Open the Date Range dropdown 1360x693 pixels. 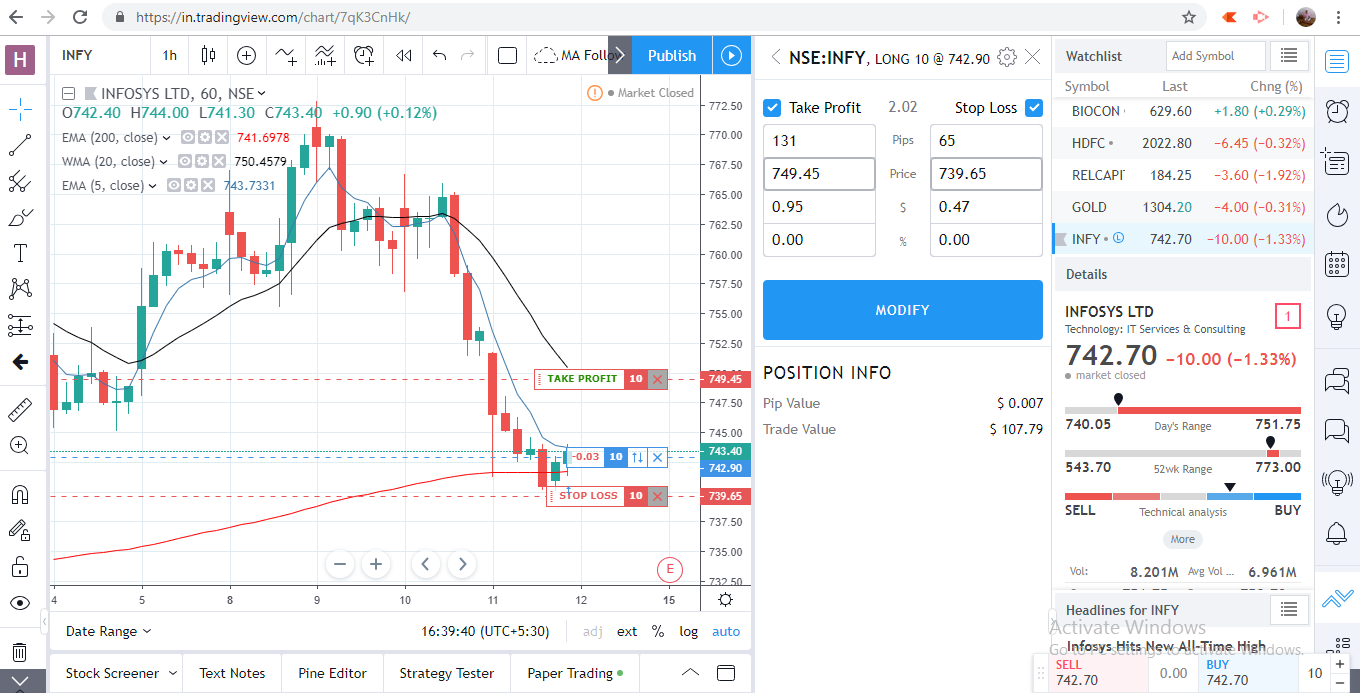[x=108, y=631]
